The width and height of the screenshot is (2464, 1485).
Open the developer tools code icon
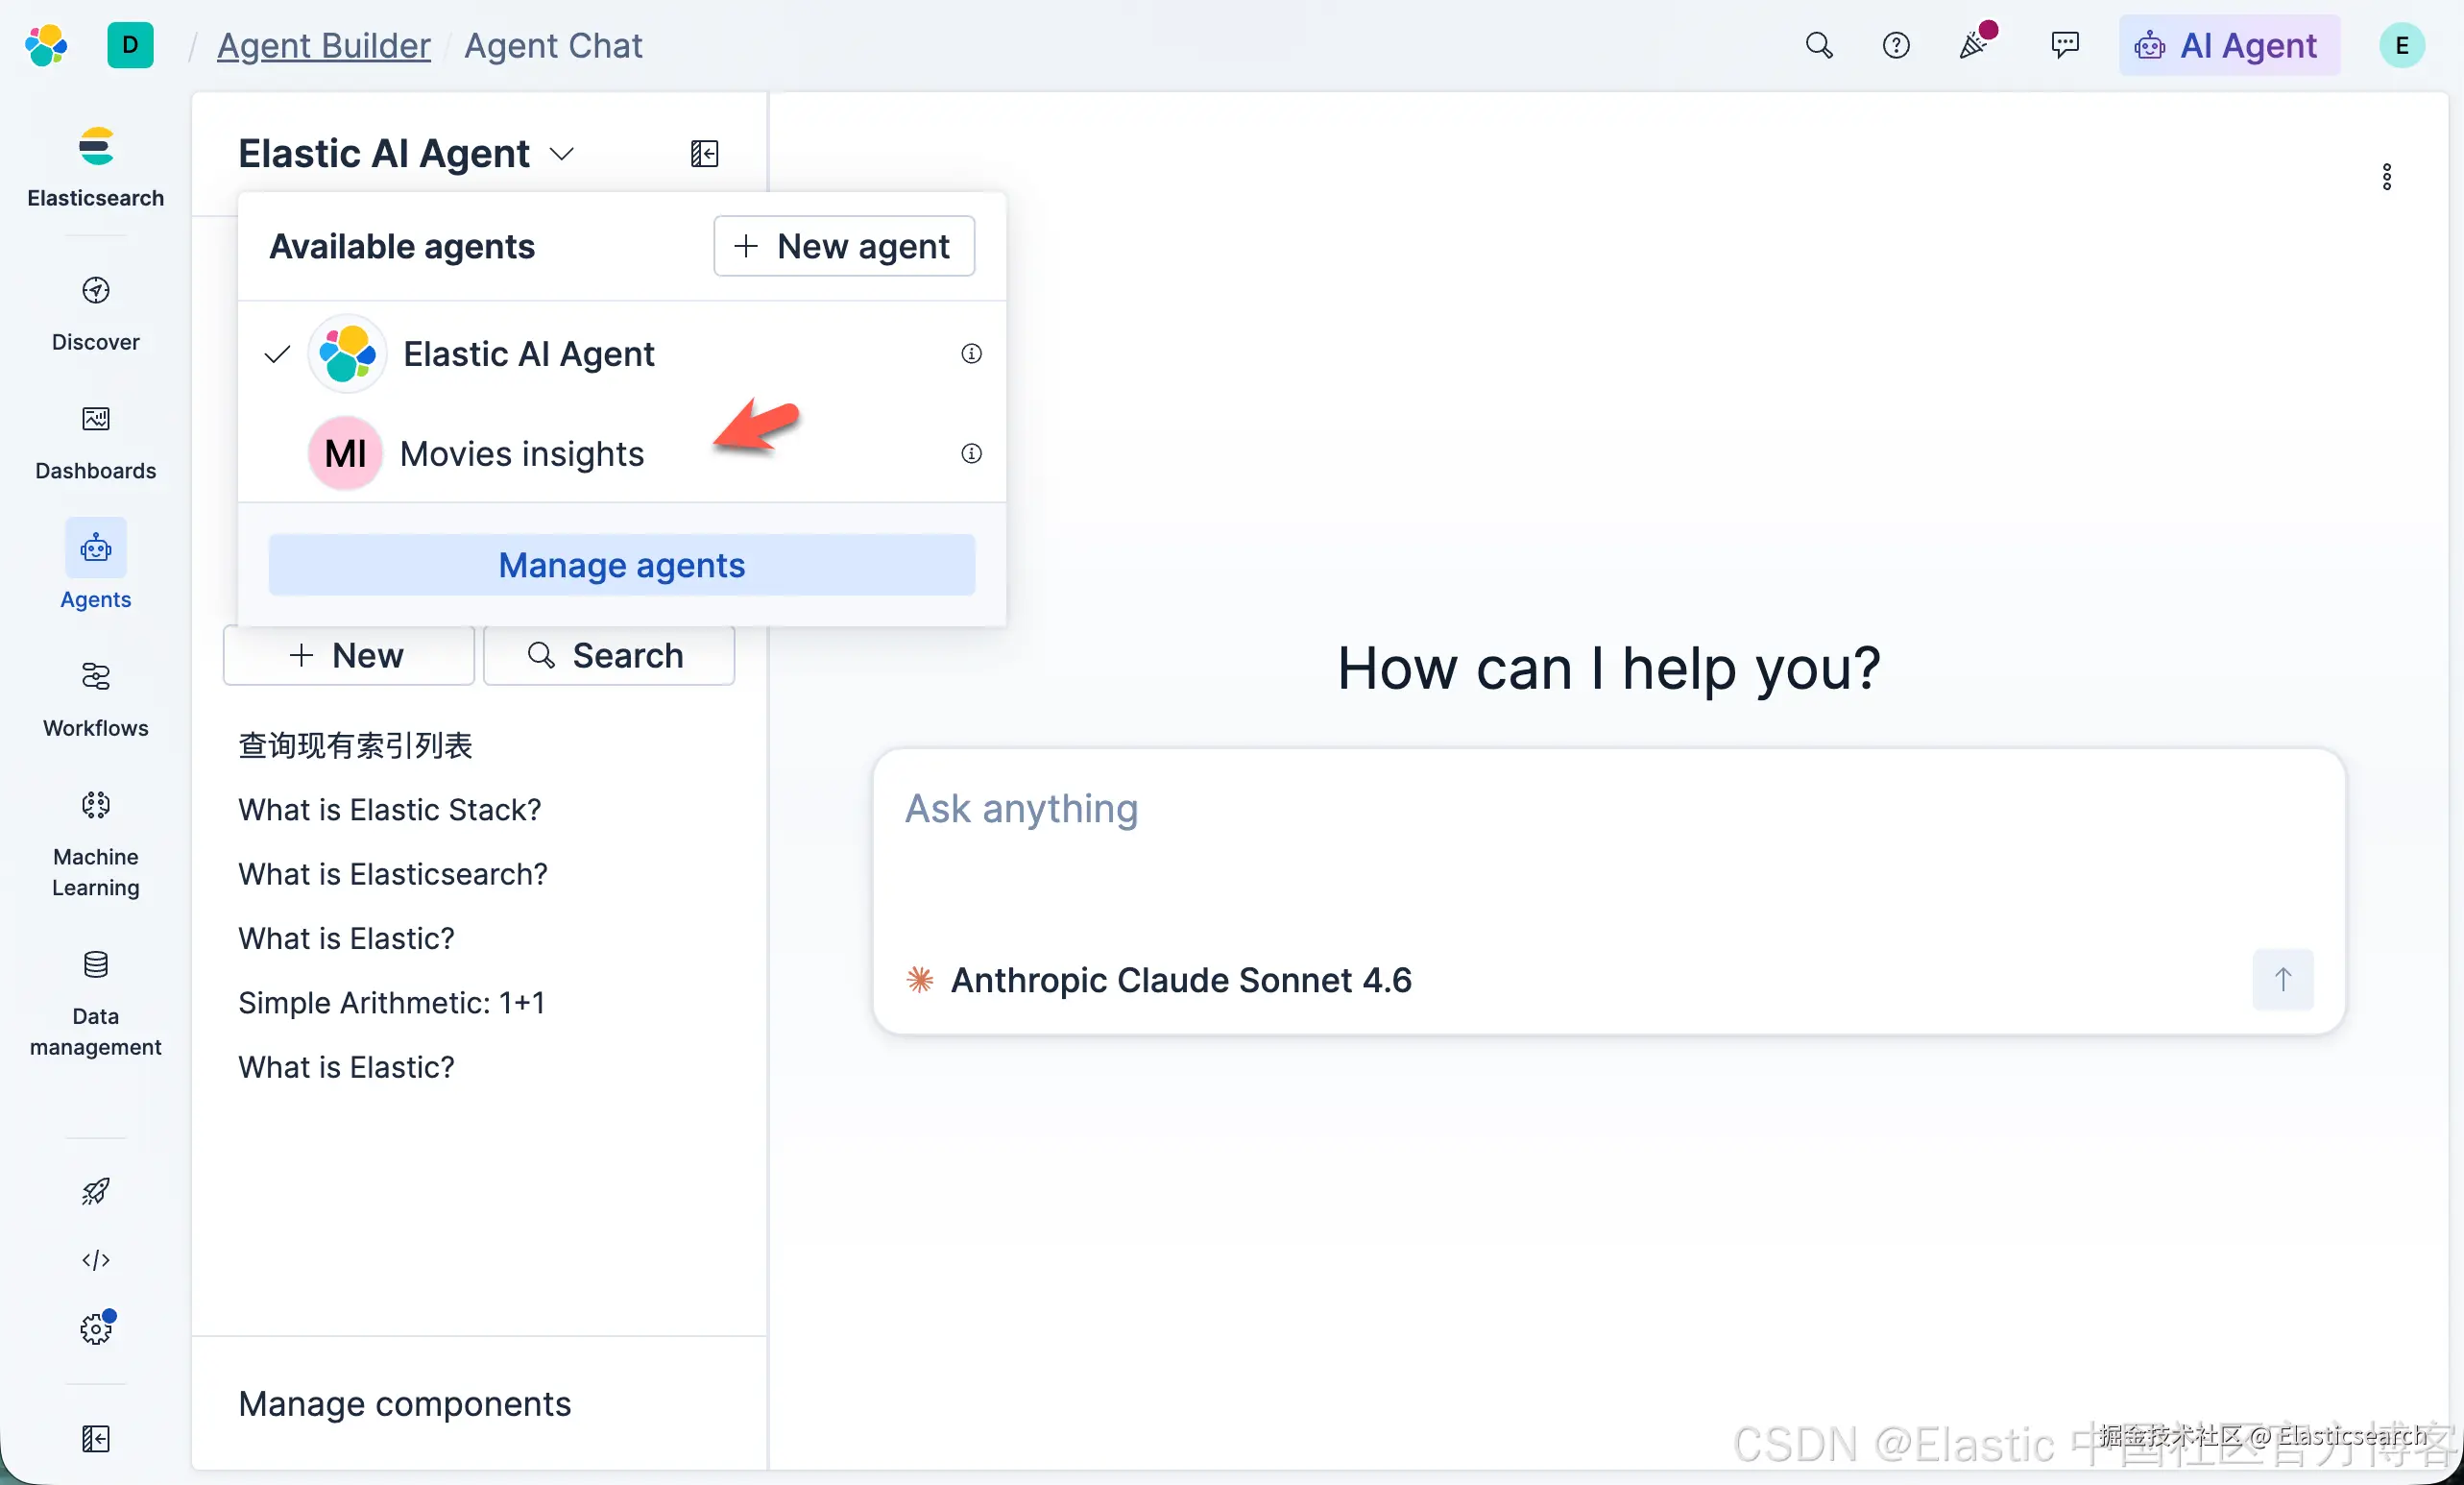coord(96,1260)
